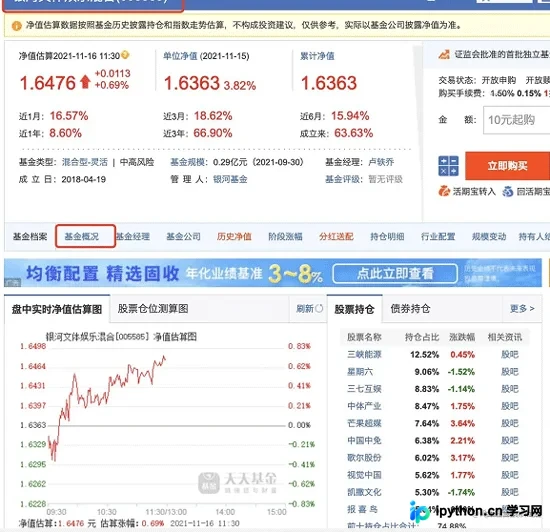Open the 分红送配 tab
Viewport: 550px width, 532px height.
coord(336,236)
